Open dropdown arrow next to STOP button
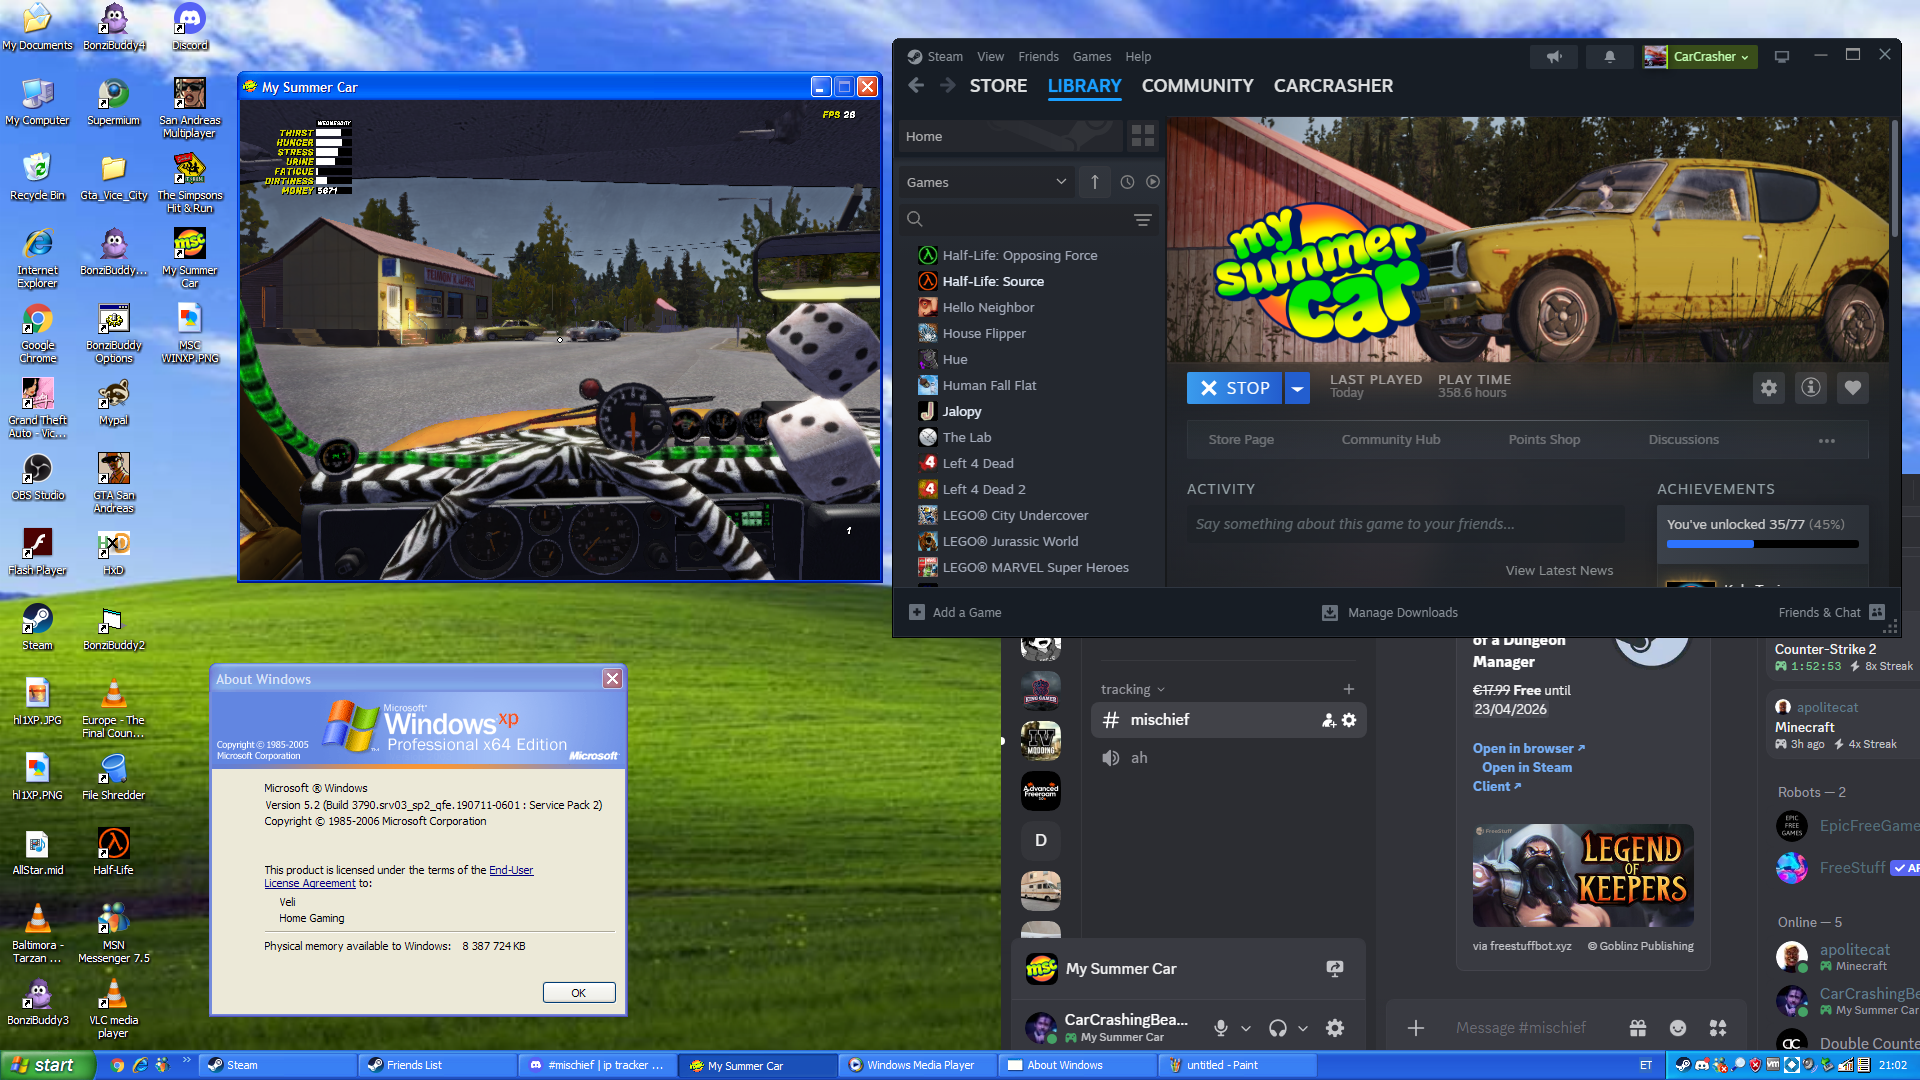Screen dimensions: 1920x1080 (x=1297, y=388)
